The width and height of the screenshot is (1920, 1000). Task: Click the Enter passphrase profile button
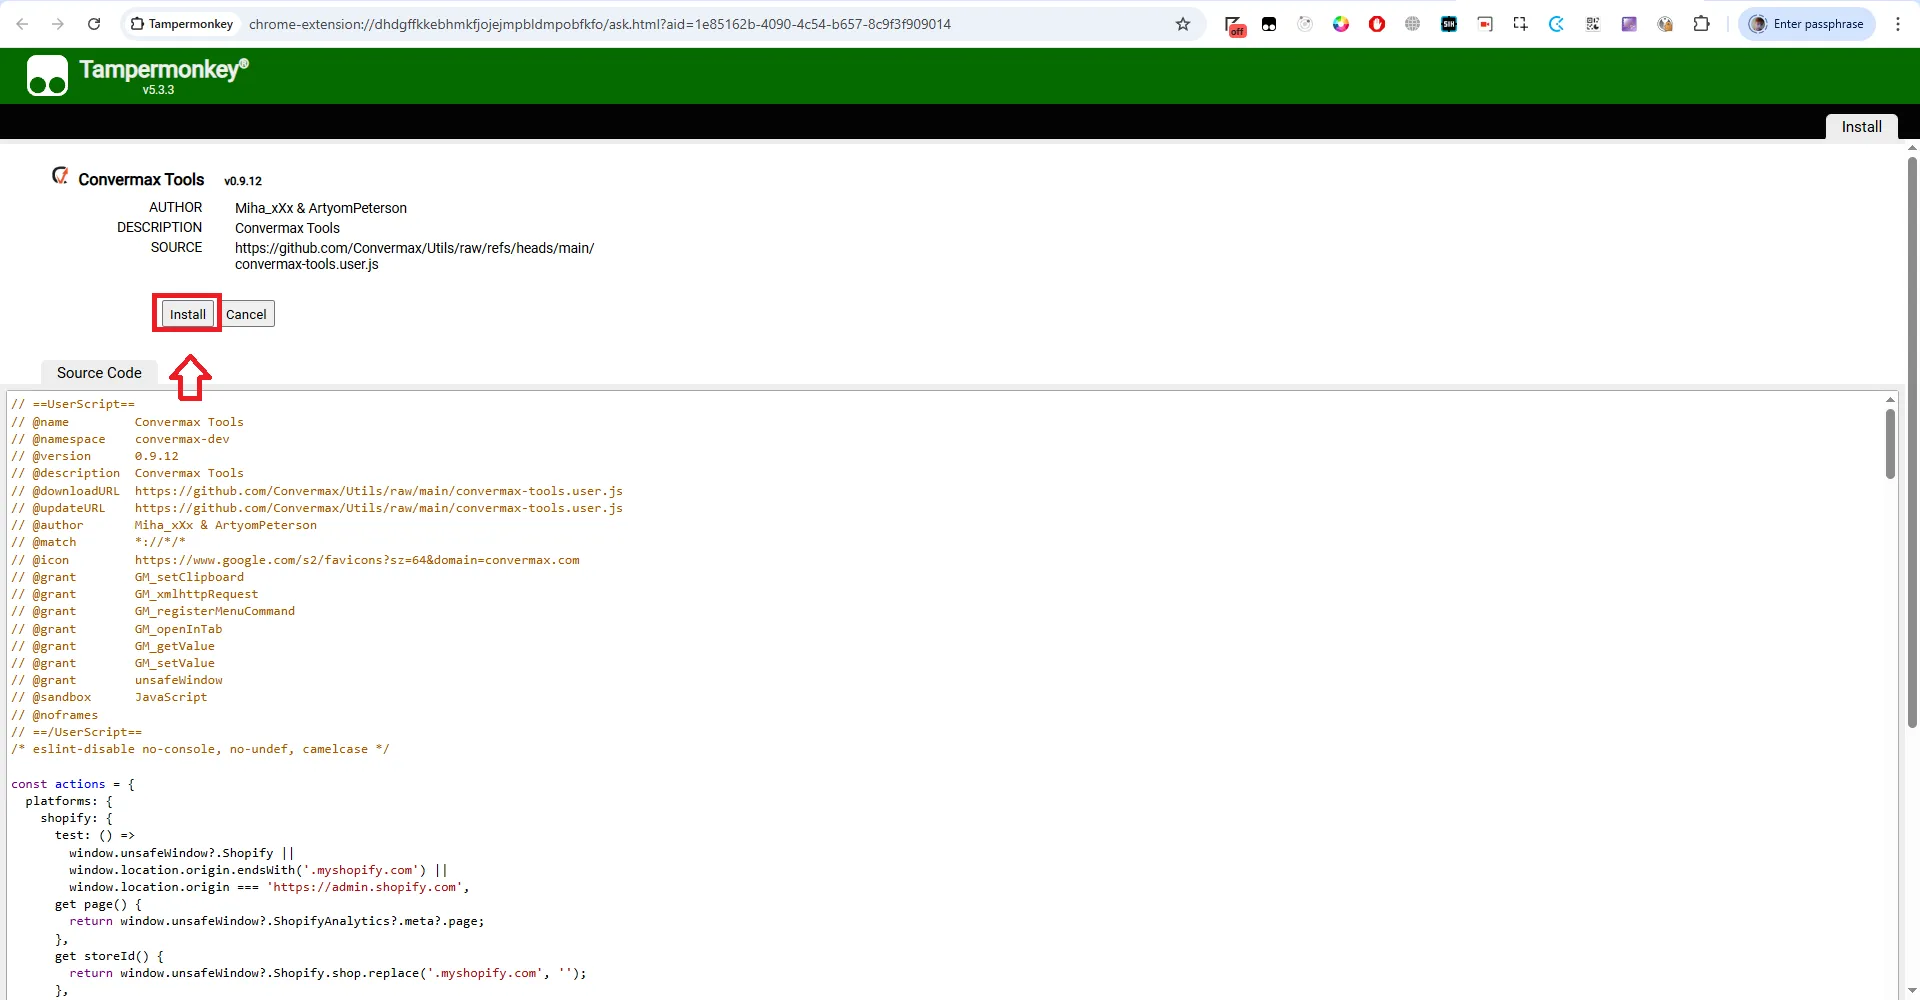[1808, 24]
